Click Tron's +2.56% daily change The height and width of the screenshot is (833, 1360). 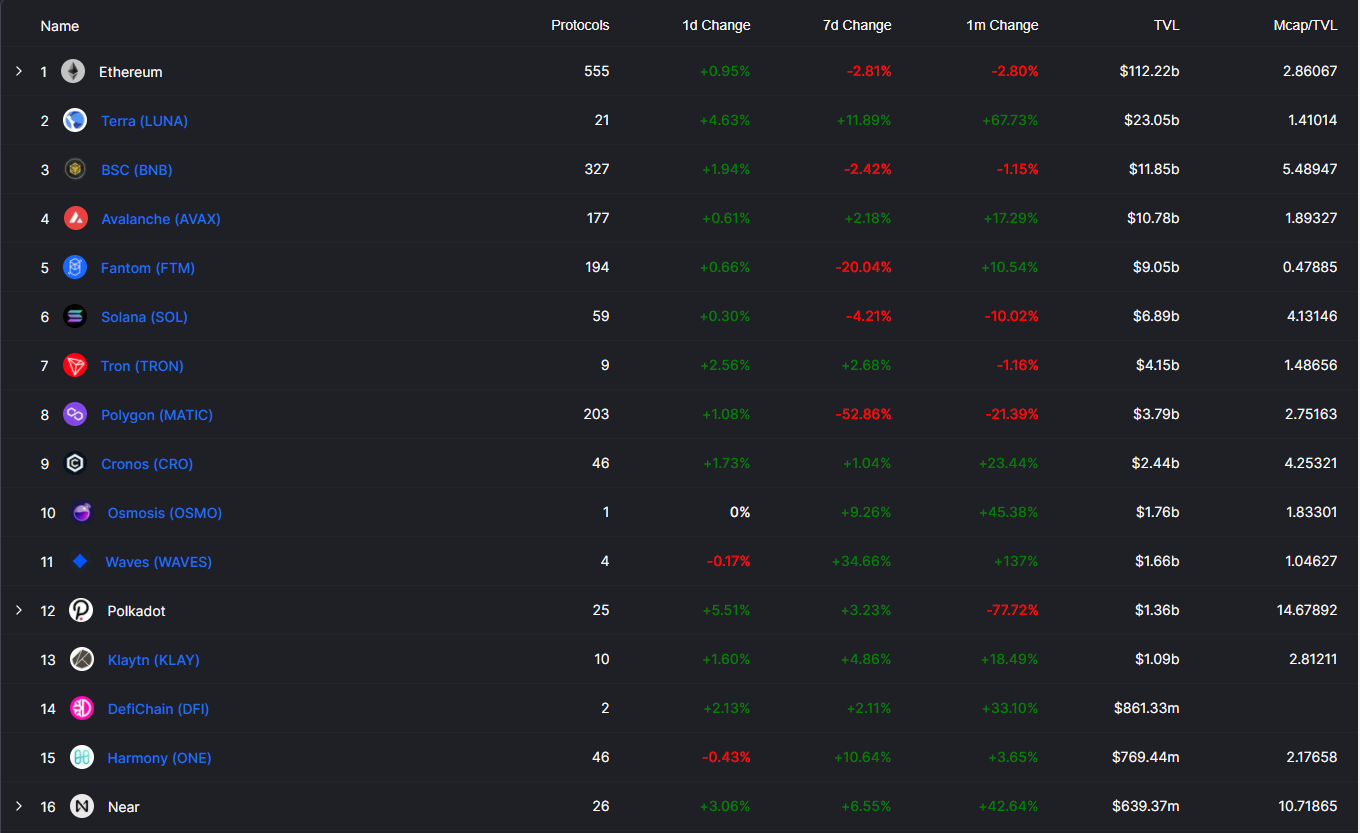pyautogui.click(x=726, y=365)
